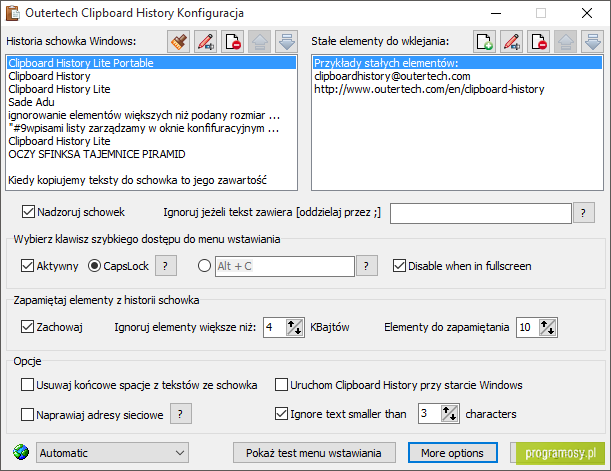Select OCZY SFINKSA TAJEMNICE PIRAMID entry
Image resolution: width=611 pixels, height=471 pixels.
point(152,154)
